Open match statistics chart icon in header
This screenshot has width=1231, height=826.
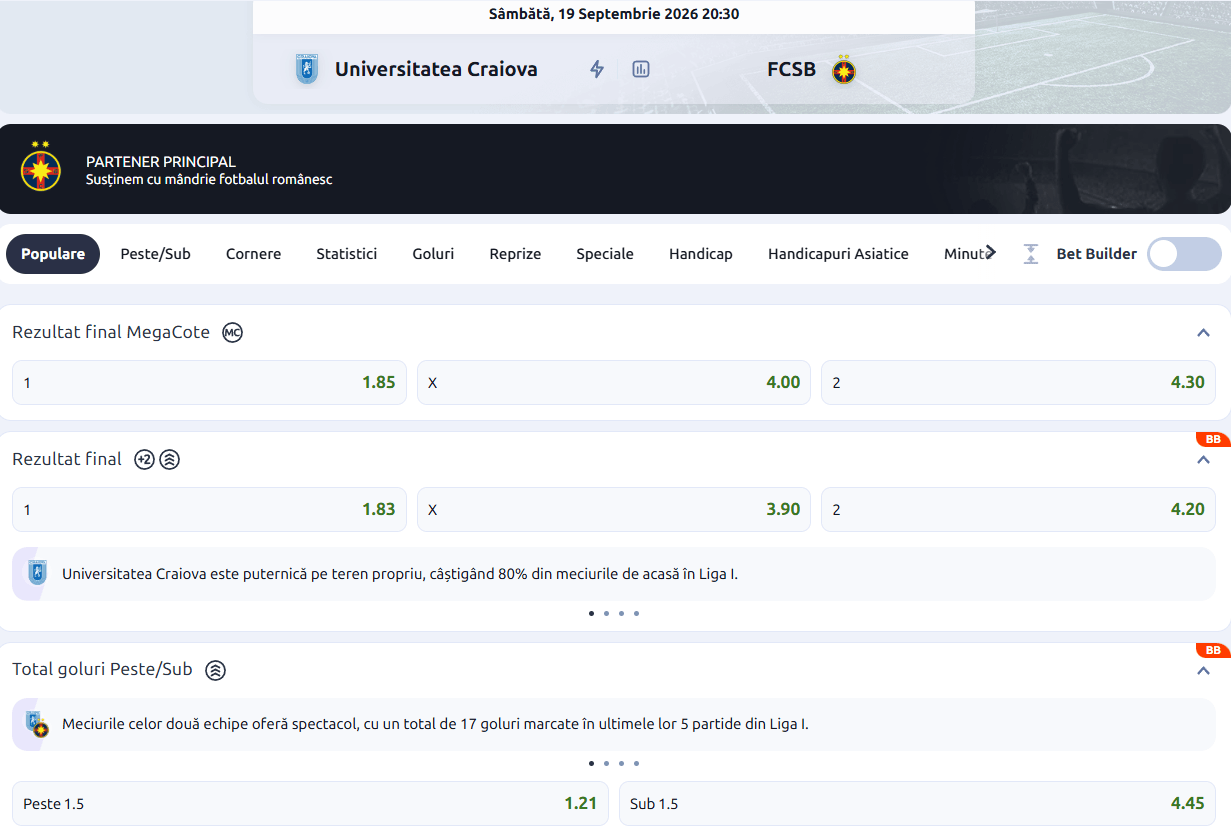(641, 69)
